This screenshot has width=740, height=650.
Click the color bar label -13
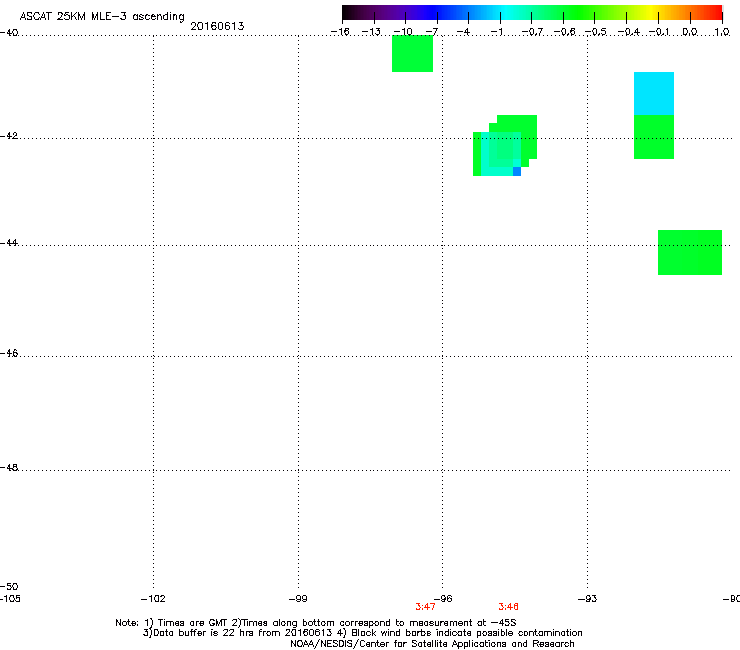(371, 32)
